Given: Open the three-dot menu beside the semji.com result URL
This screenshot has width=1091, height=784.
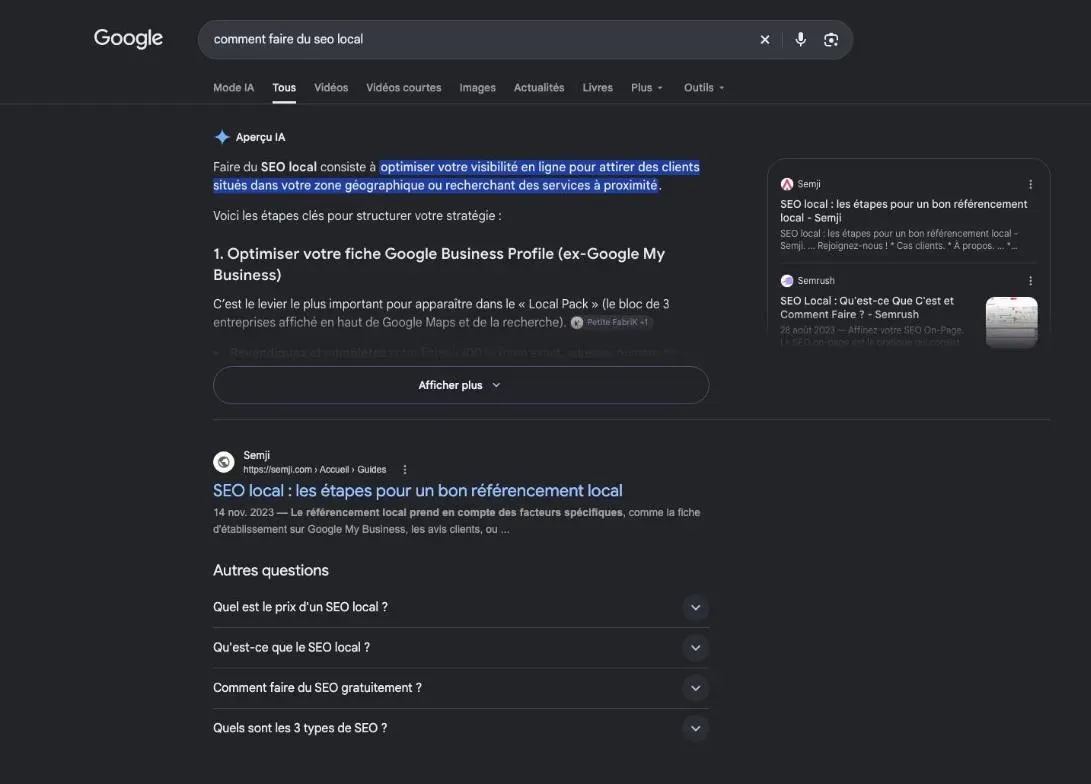Looking at the screenshot, I should [405, 470].
